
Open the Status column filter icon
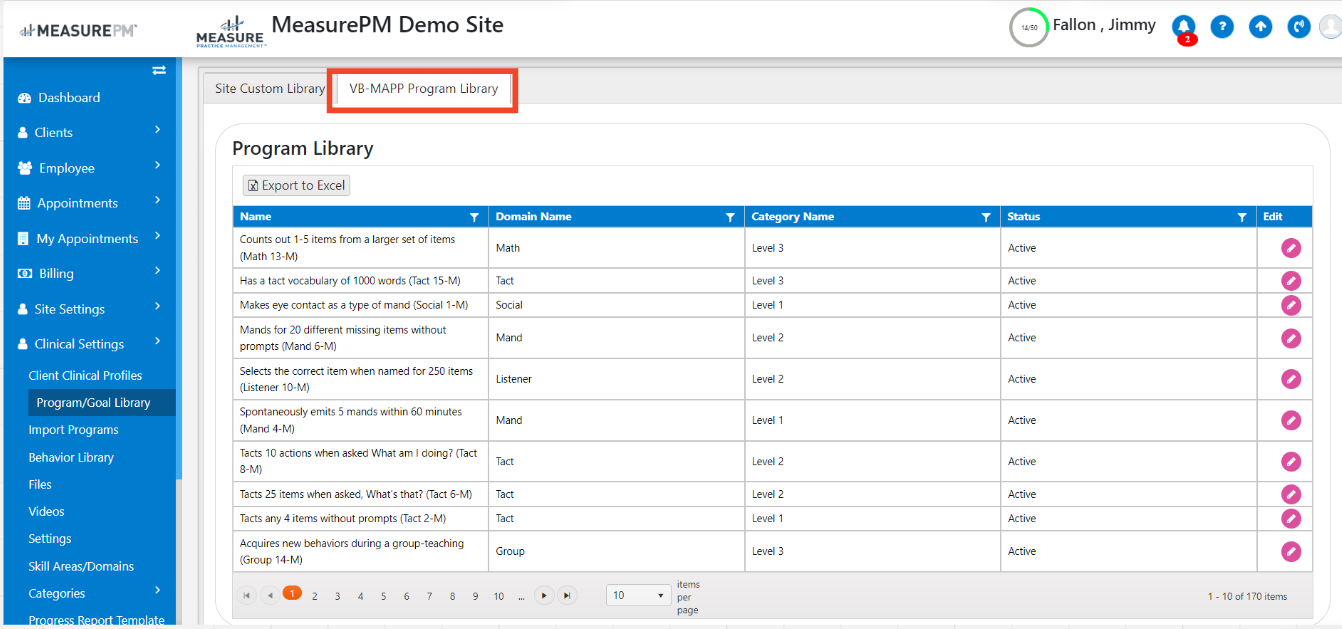tap(1242, 217)
